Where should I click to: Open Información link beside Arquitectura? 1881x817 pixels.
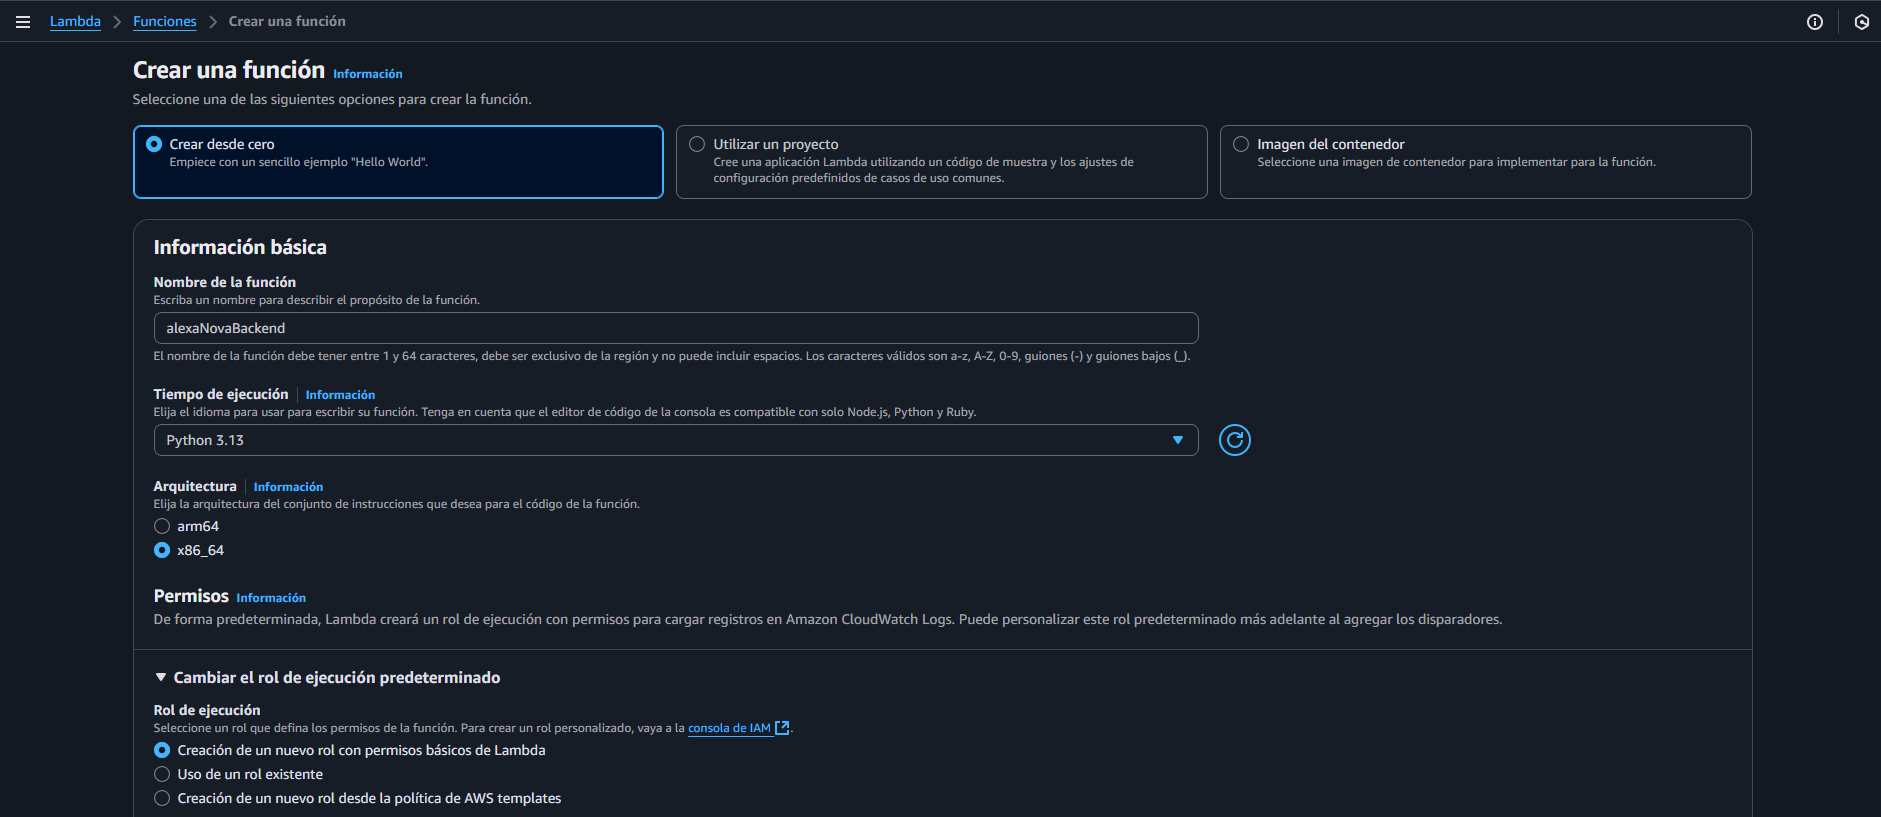pos(288,487)
